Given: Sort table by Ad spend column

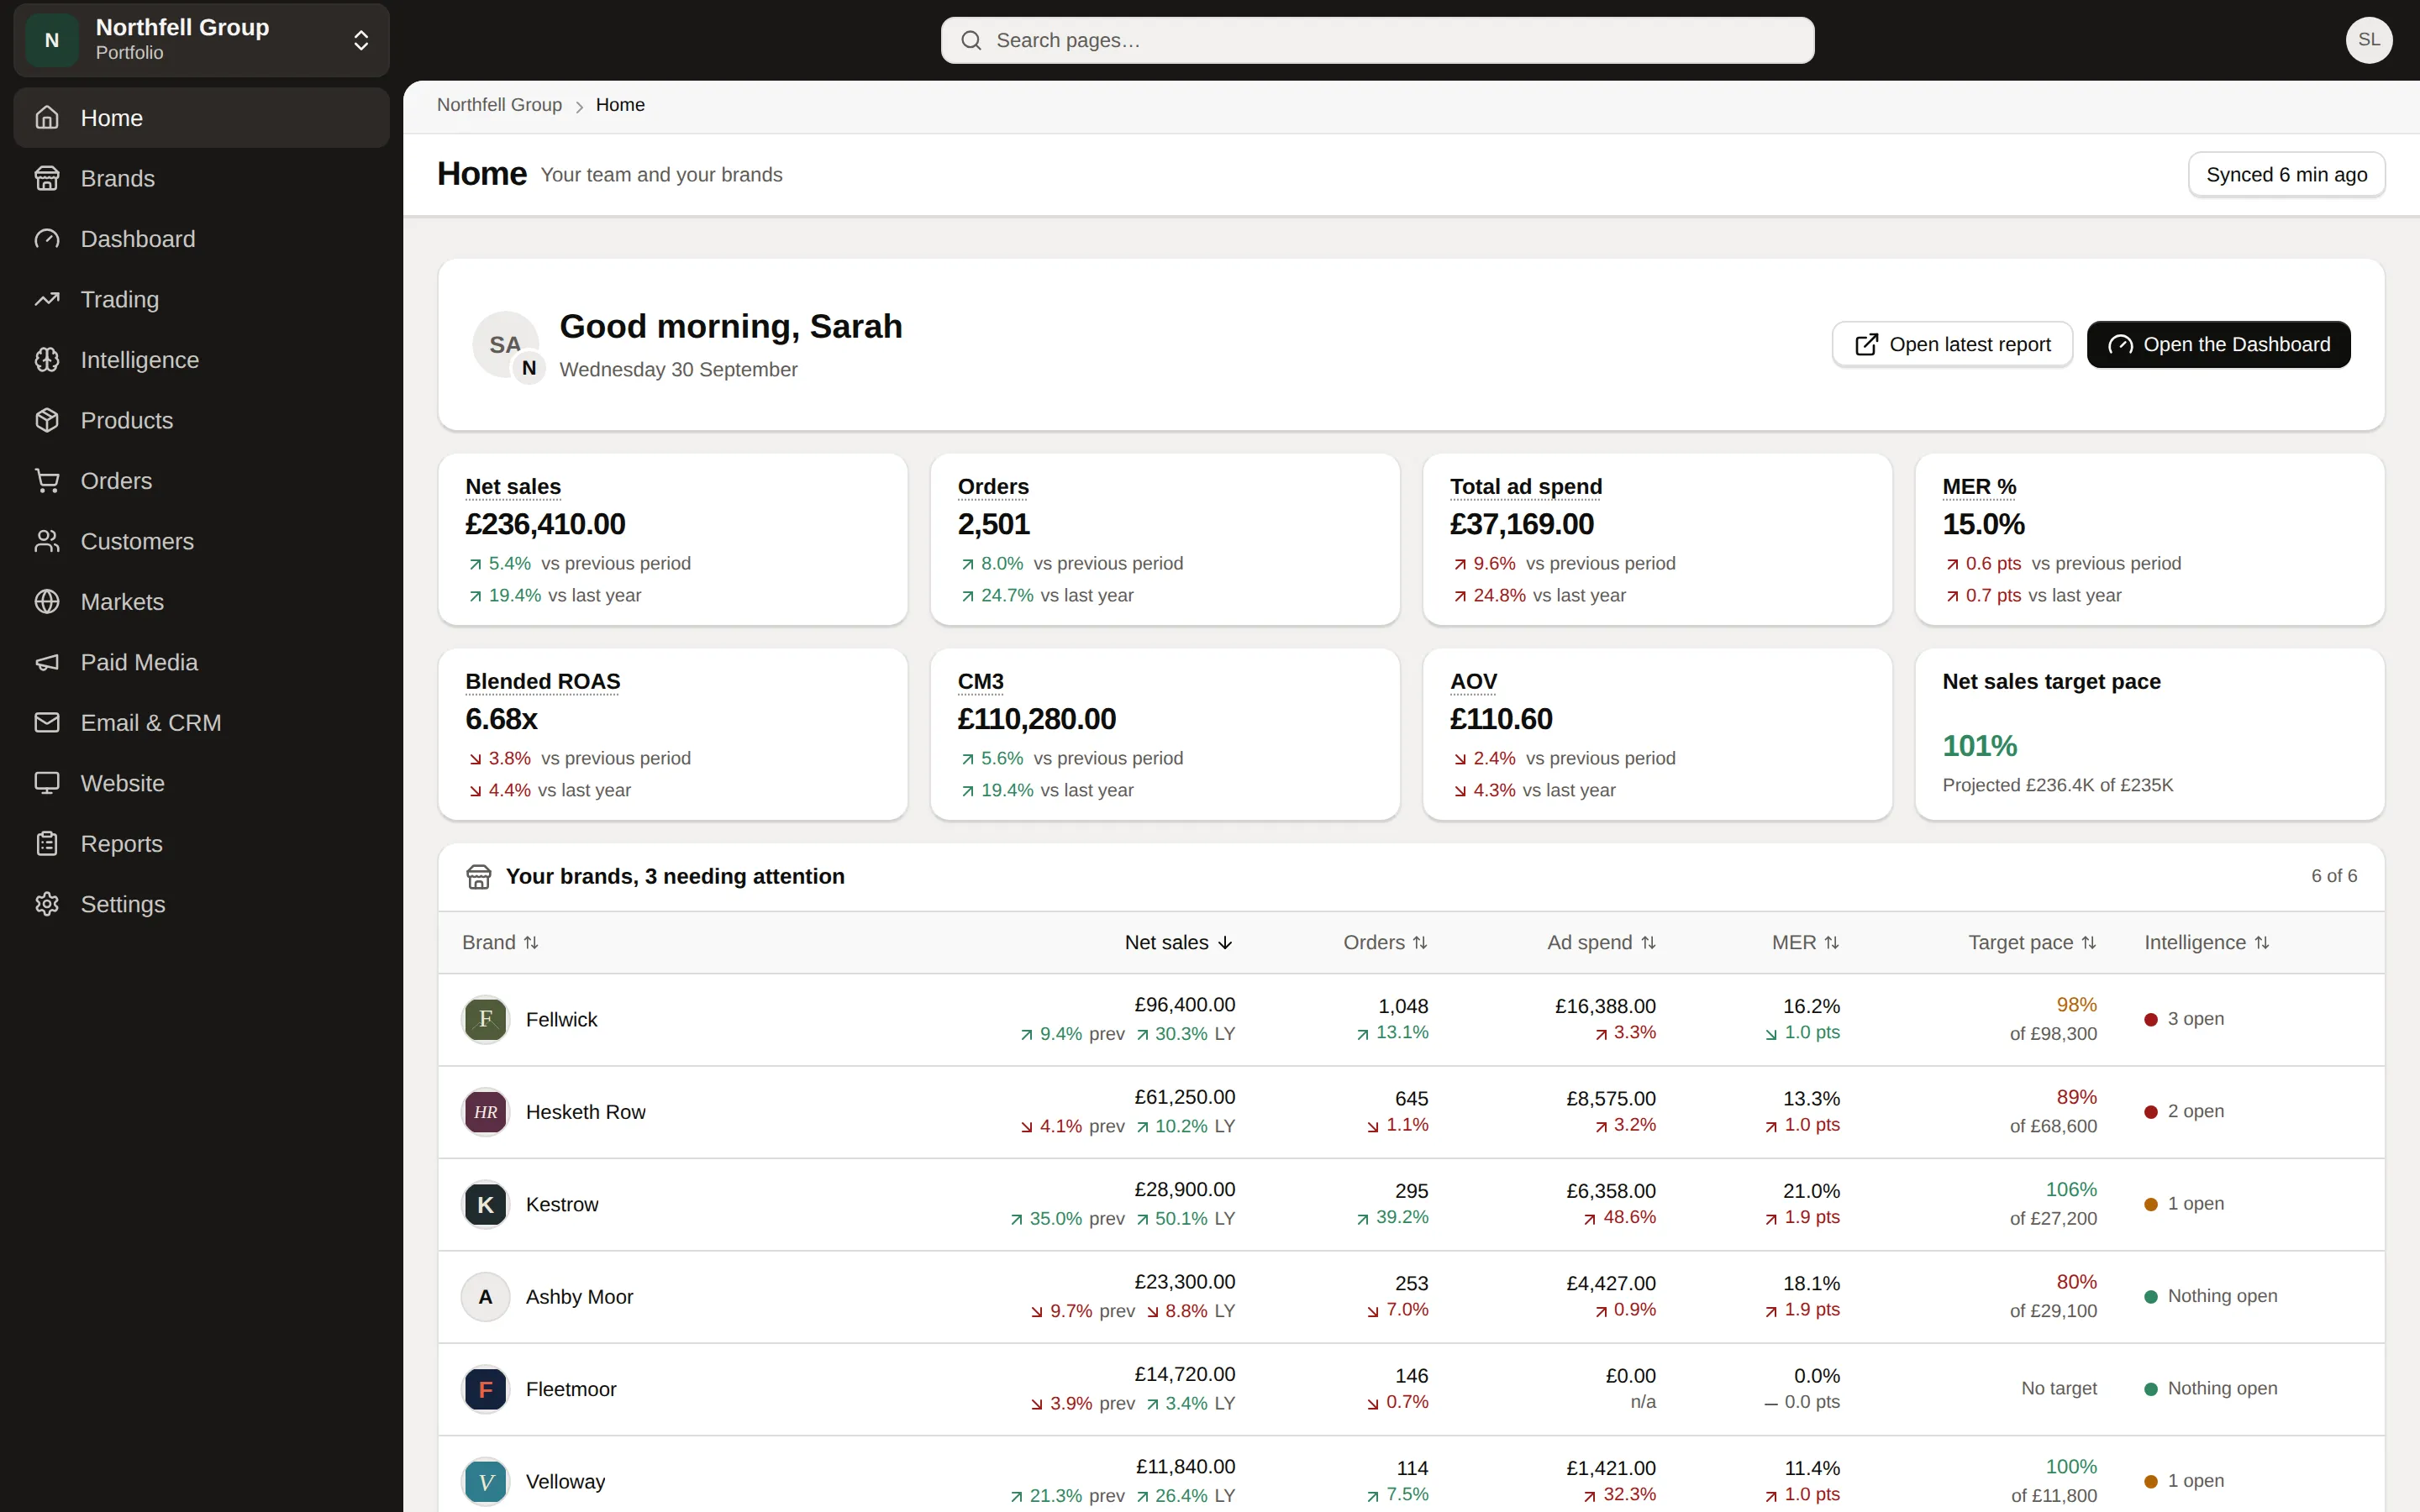Looking at the screenshot, I should [1601, 942].
